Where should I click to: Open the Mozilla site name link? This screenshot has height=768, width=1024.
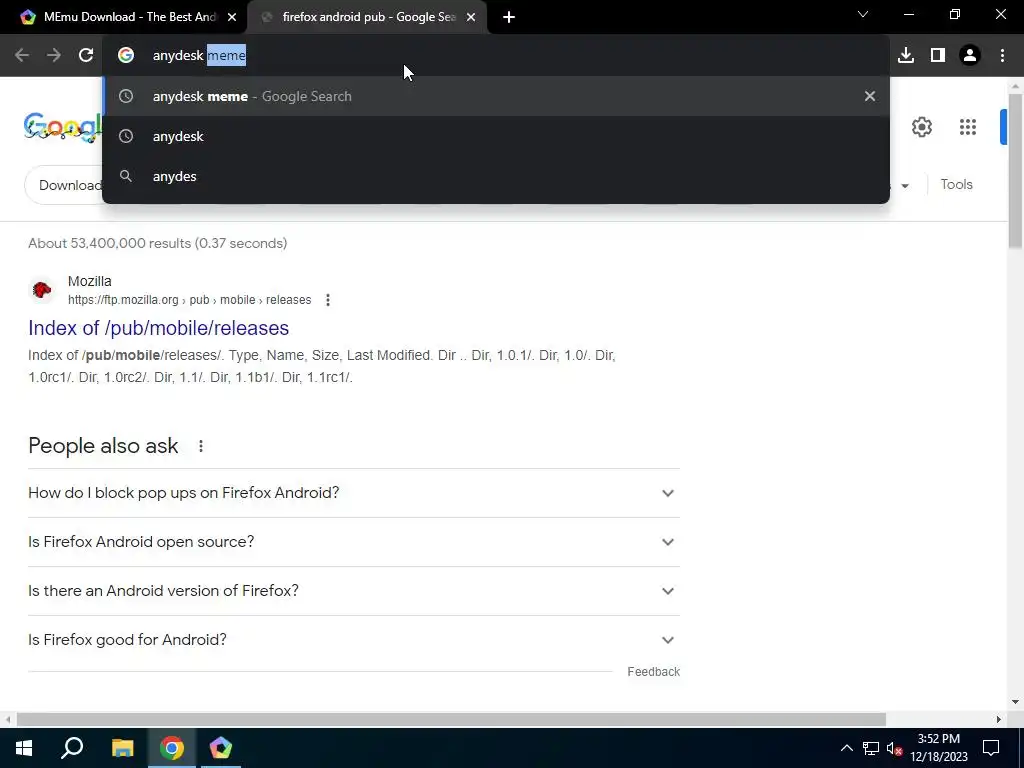pos(89,281)
